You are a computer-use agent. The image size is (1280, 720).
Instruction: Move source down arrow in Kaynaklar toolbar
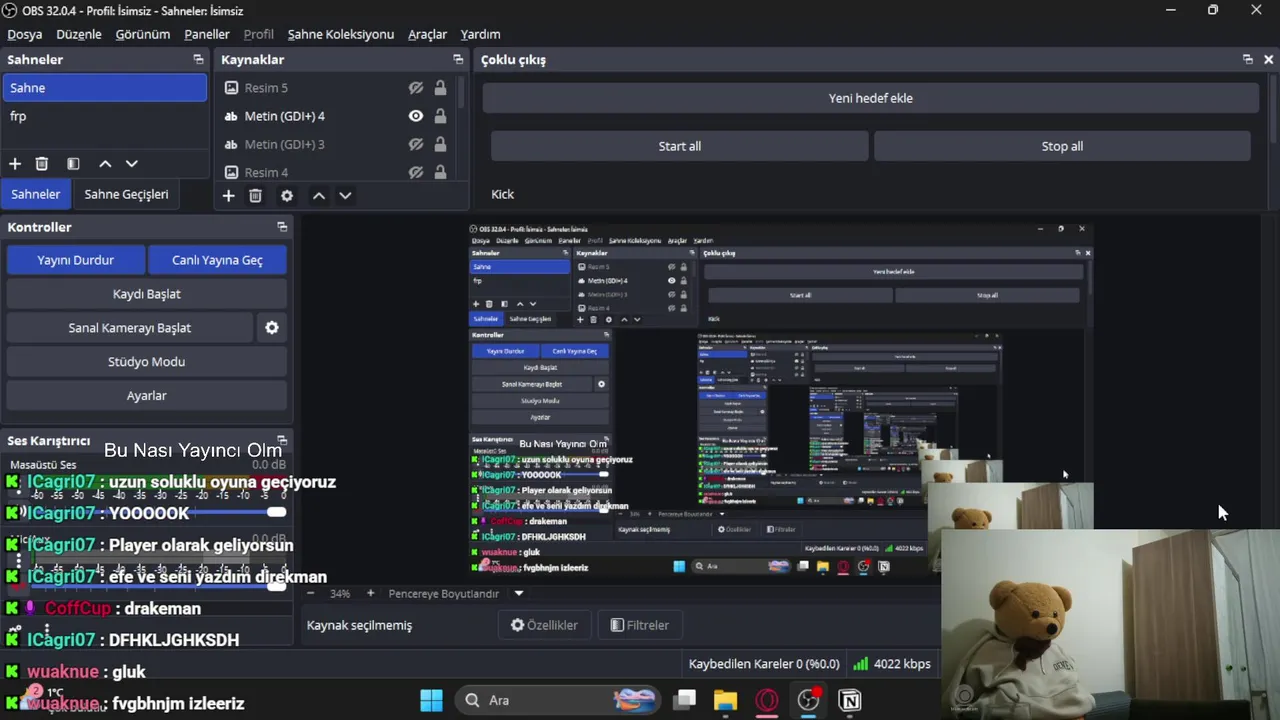(345, 196)
